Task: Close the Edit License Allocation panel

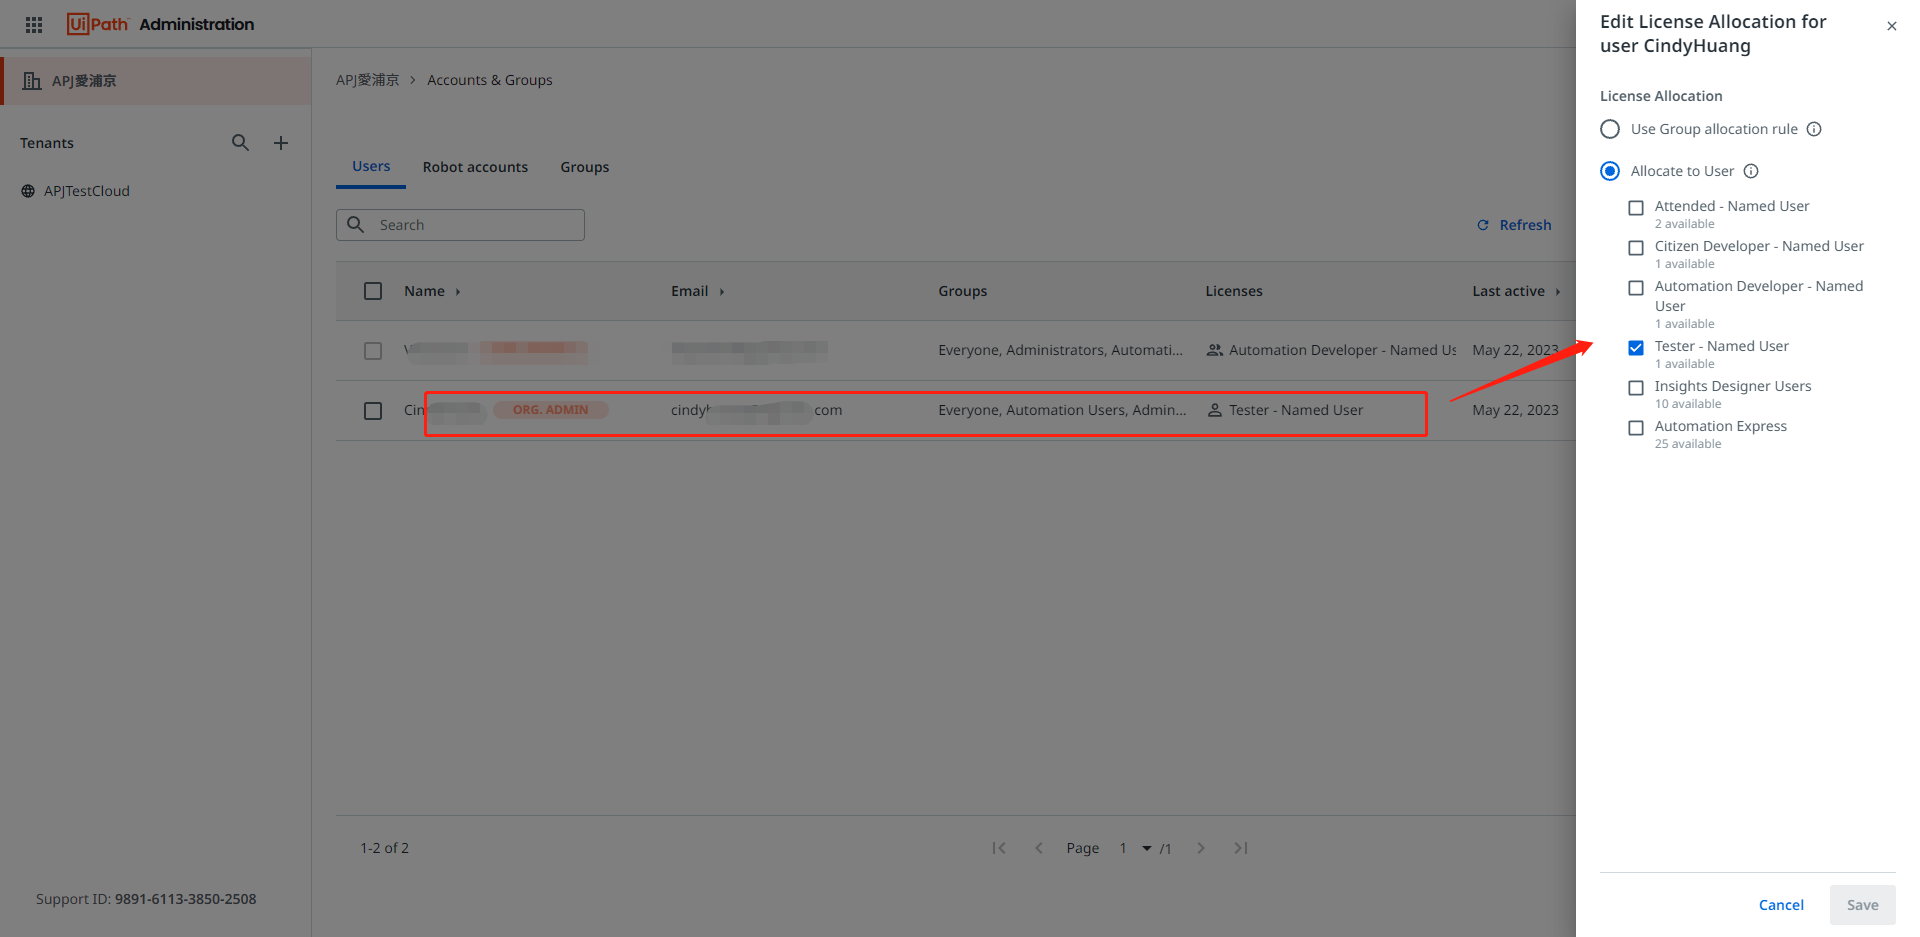Action: pos(1891,27)
